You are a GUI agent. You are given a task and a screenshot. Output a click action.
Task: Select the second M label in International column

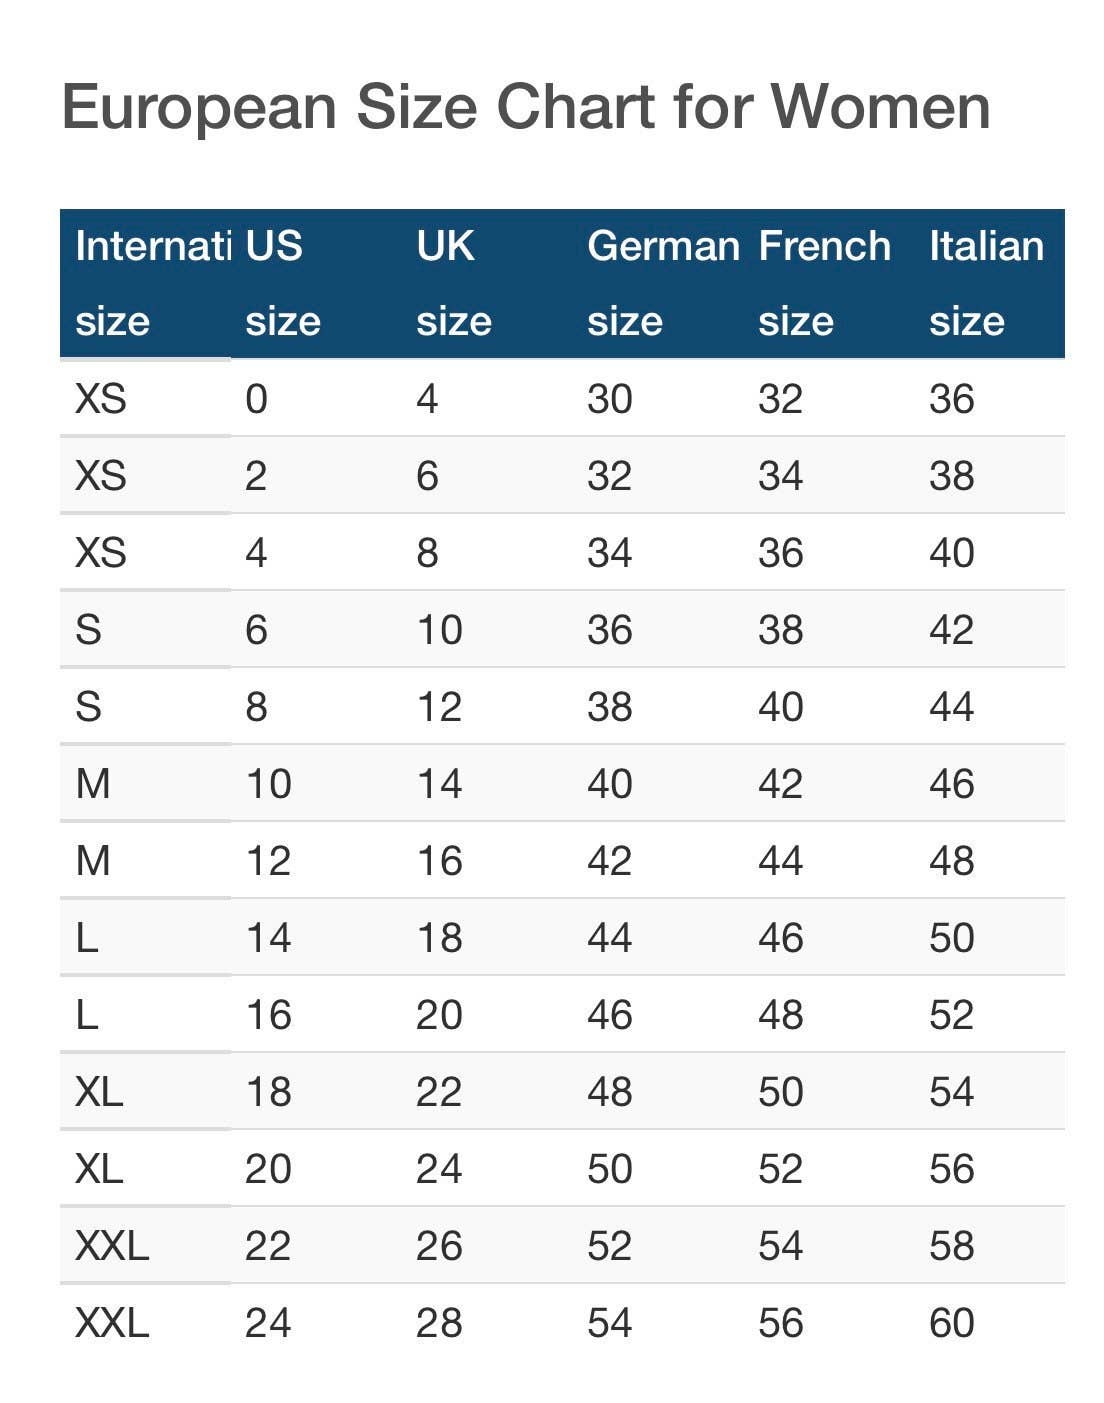[93, 861]
